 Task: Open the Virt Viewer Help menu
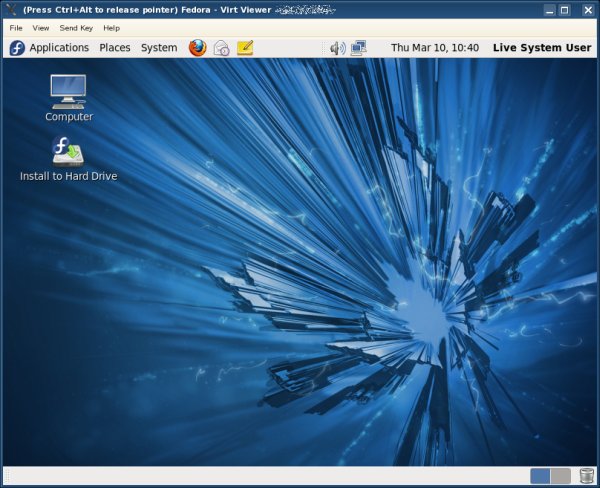(x=111, y=28)
